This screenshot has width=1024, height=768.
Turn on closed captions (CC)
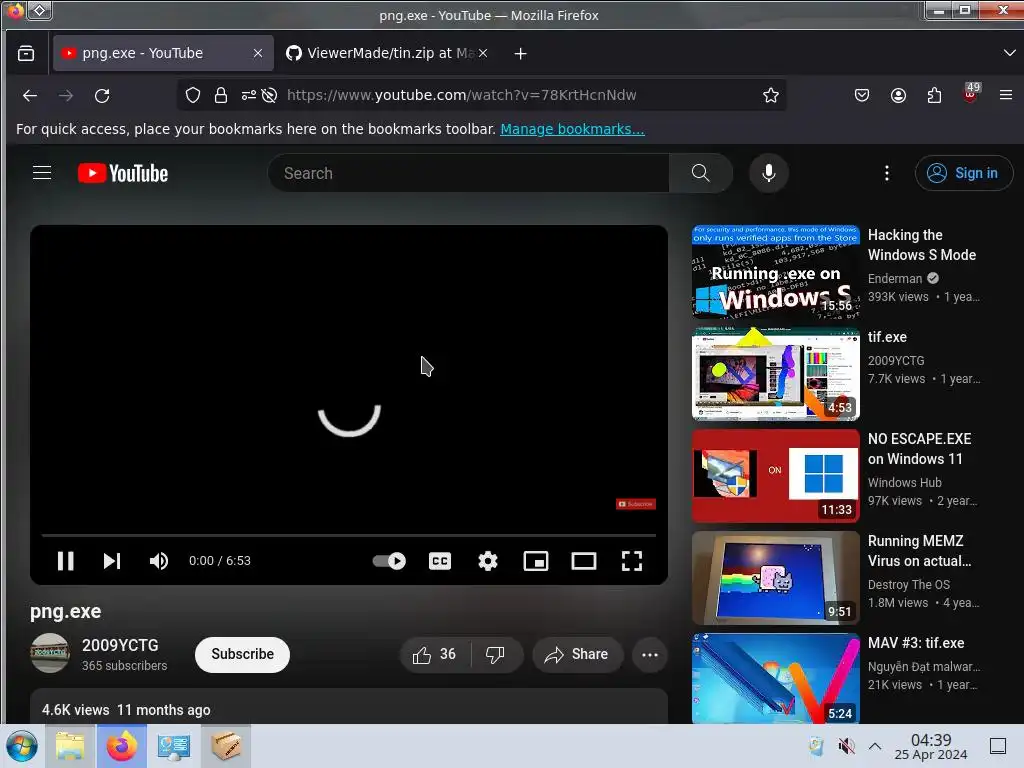(x=440, y=561)
